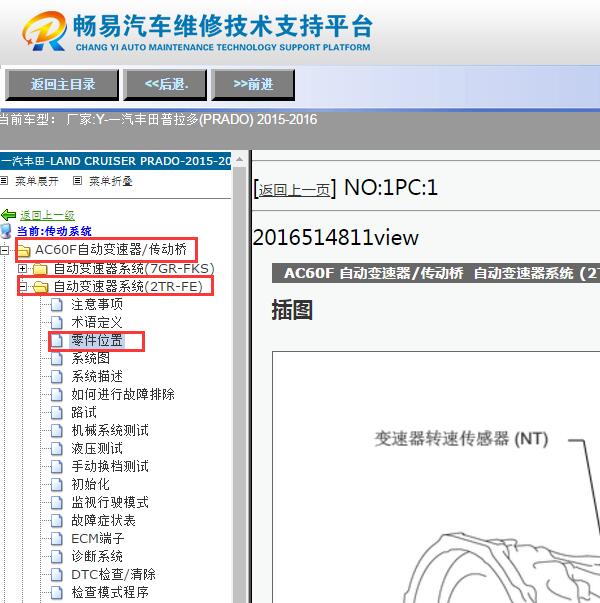
Task: Open the 检查模式程序 page
Action: pyautogui.click(x=110, y=592)
